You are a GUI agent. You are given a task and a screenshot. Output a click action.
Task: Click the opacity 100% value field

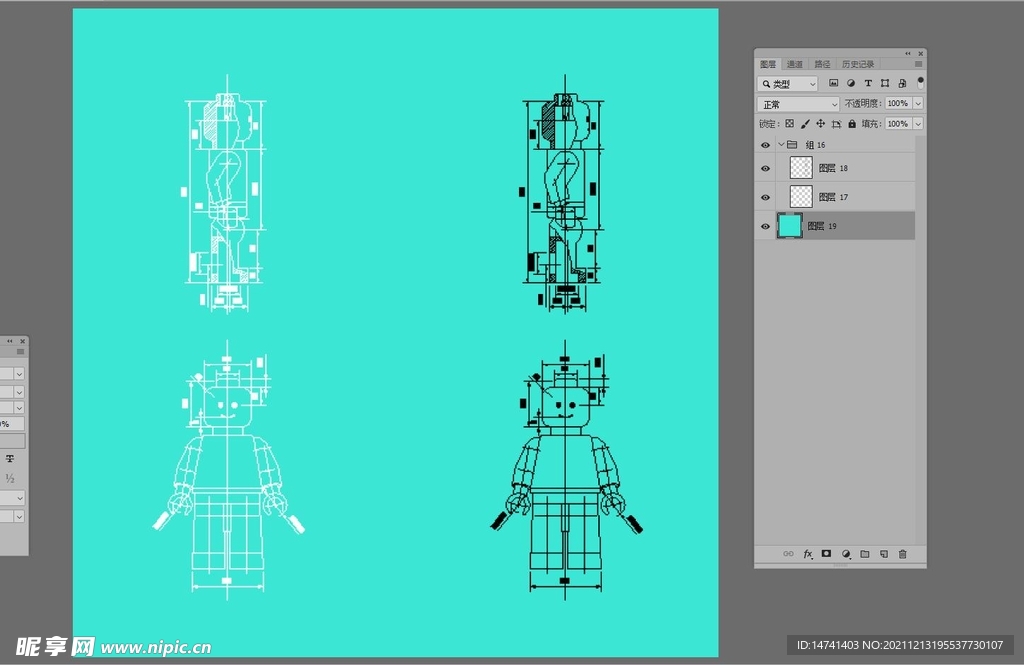click(898, 103)
